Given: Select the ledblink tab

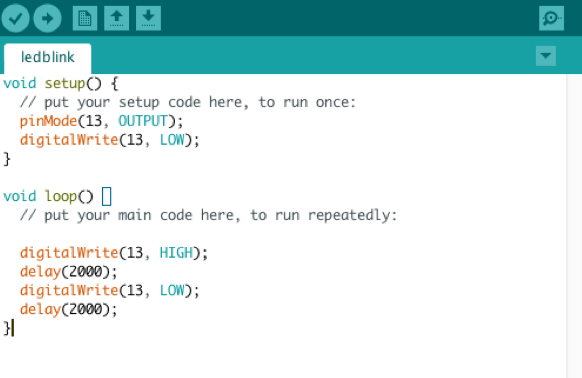Looking at the screenshot, I should tap(48, 58).
